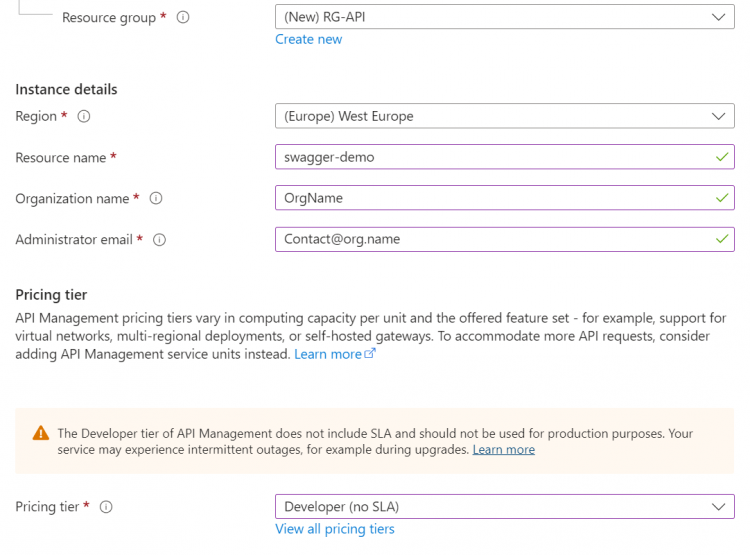Click the orange warning triangle icon
Image resolution: width=750 pixels, height=555 pixels.
pyautogui.click(x=41, y=433)
